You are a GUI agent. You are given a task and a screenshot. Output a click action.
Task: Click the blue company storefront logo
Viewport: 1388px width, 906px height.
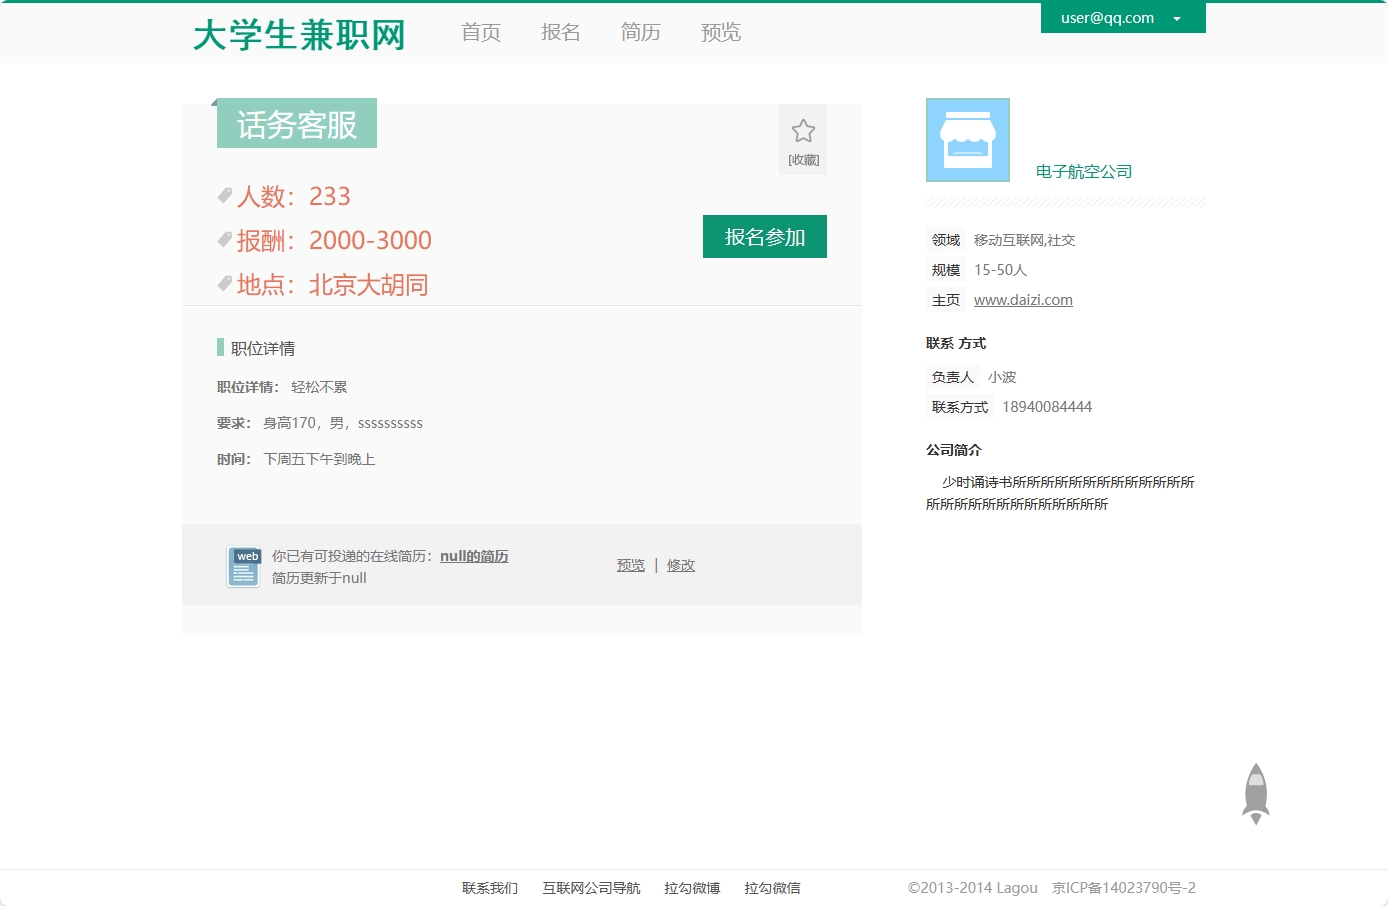tap(967, 139)
